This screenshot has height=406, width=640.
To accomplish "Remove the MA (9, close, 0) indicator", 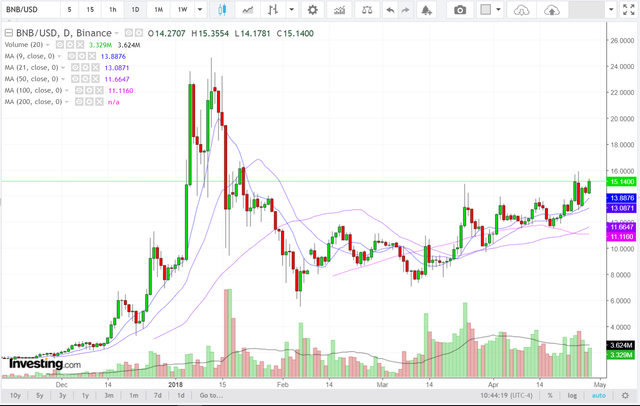I will 92,56.
